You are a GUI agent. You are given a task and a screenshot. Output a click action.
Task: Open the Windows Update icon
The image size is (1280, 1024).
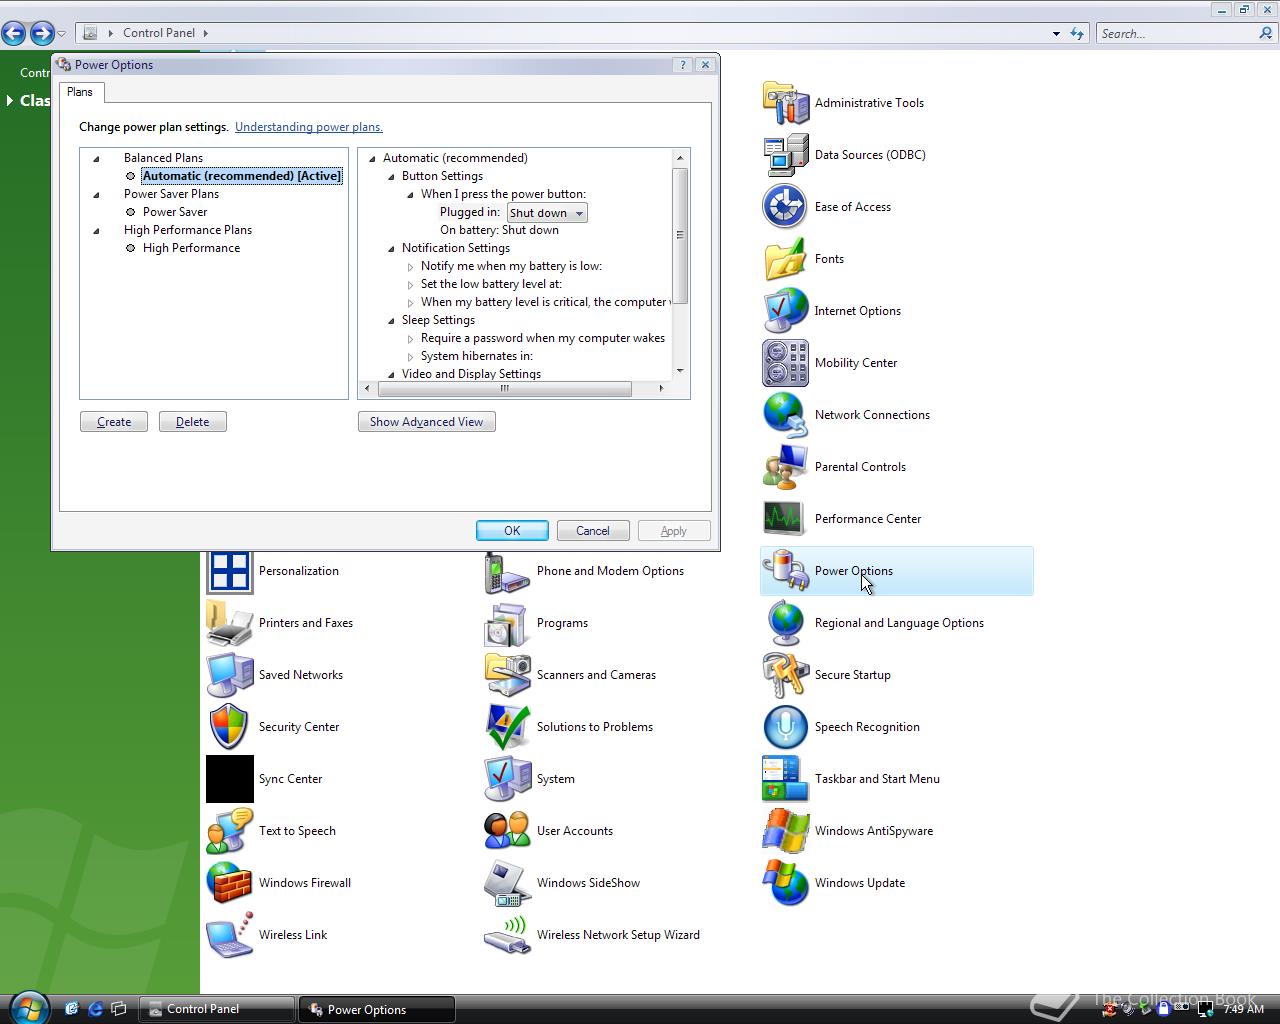(x=785, y=883)
